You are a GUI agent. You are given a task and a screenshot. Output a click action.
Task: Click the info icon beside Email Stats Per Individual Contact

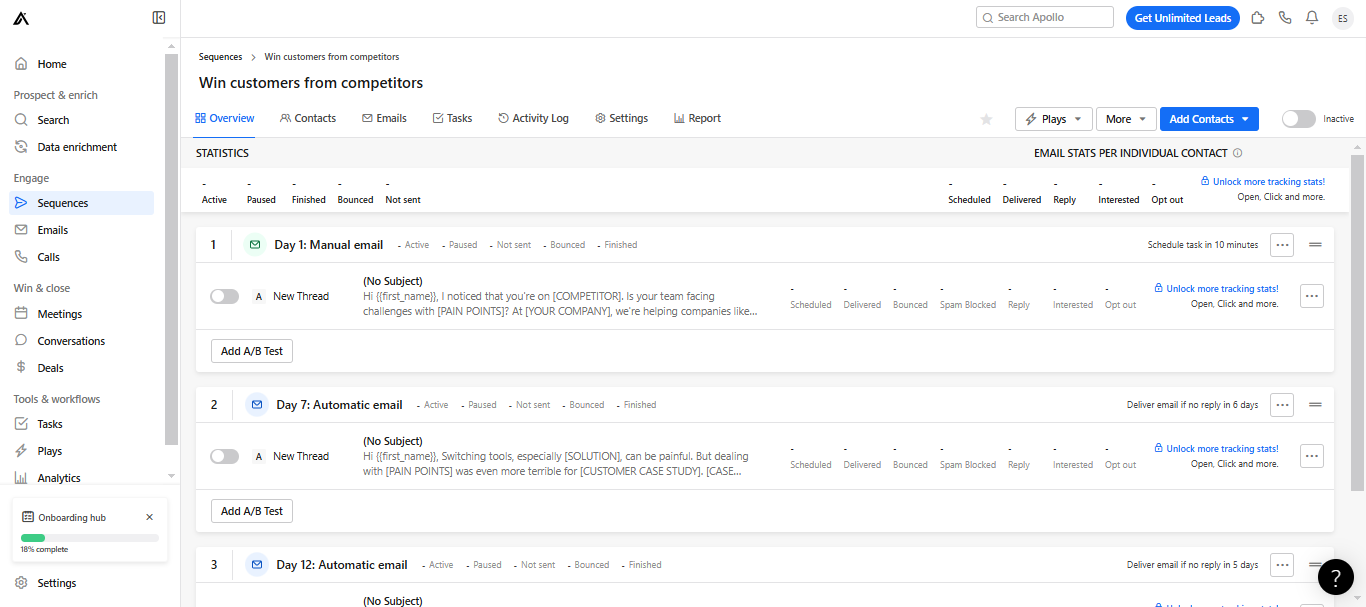pos(1238,153)
